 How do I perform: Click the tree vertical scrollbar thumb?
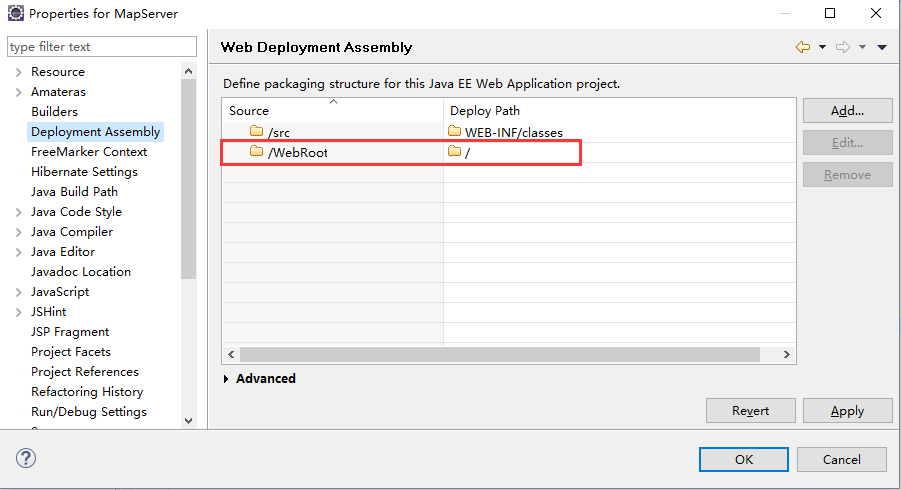(188, 179)
